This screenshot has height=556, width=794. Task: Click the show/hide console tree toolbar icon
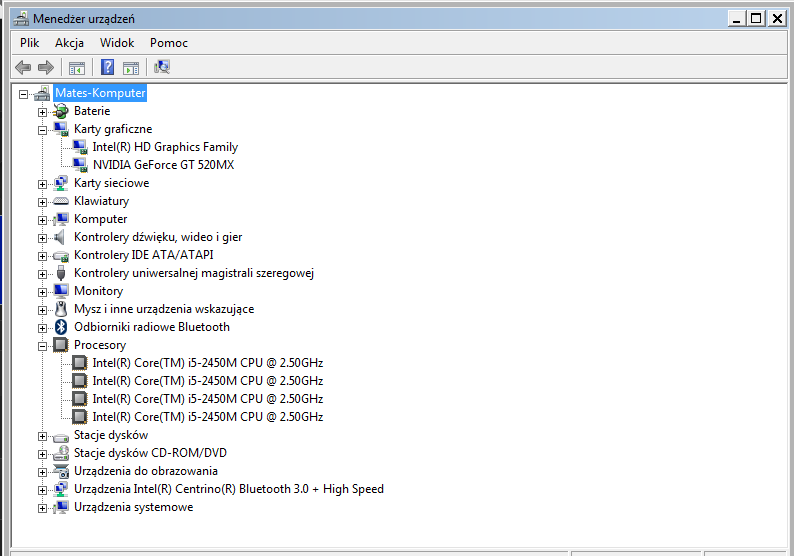[77, 67]
